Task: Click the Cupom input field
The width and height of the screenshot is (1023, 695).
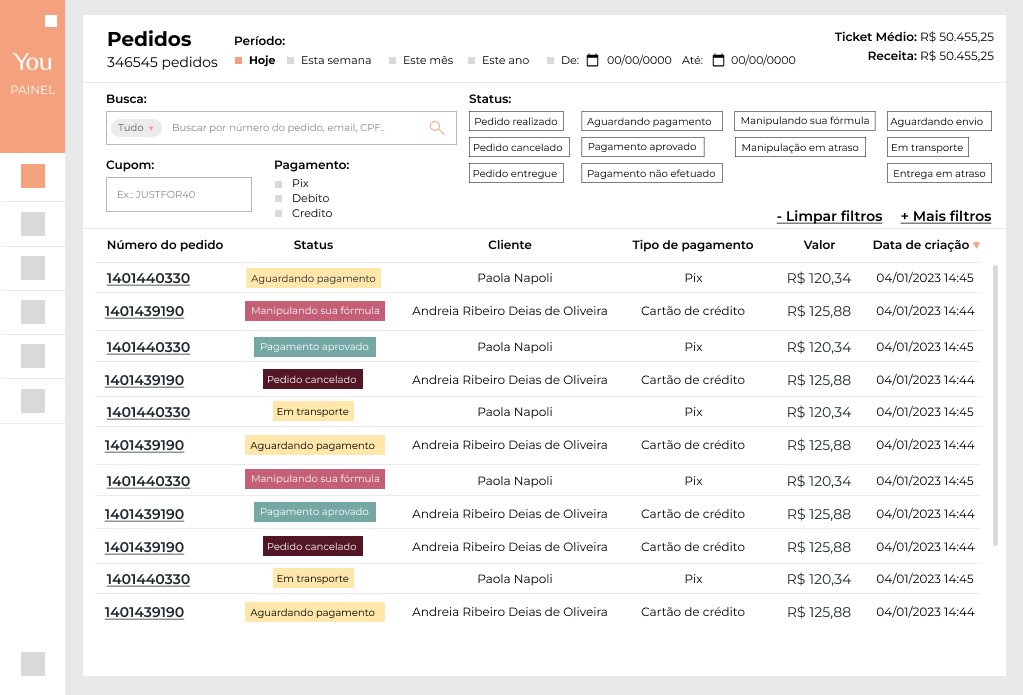Action: pyautogui.click(x=179, y=195)
